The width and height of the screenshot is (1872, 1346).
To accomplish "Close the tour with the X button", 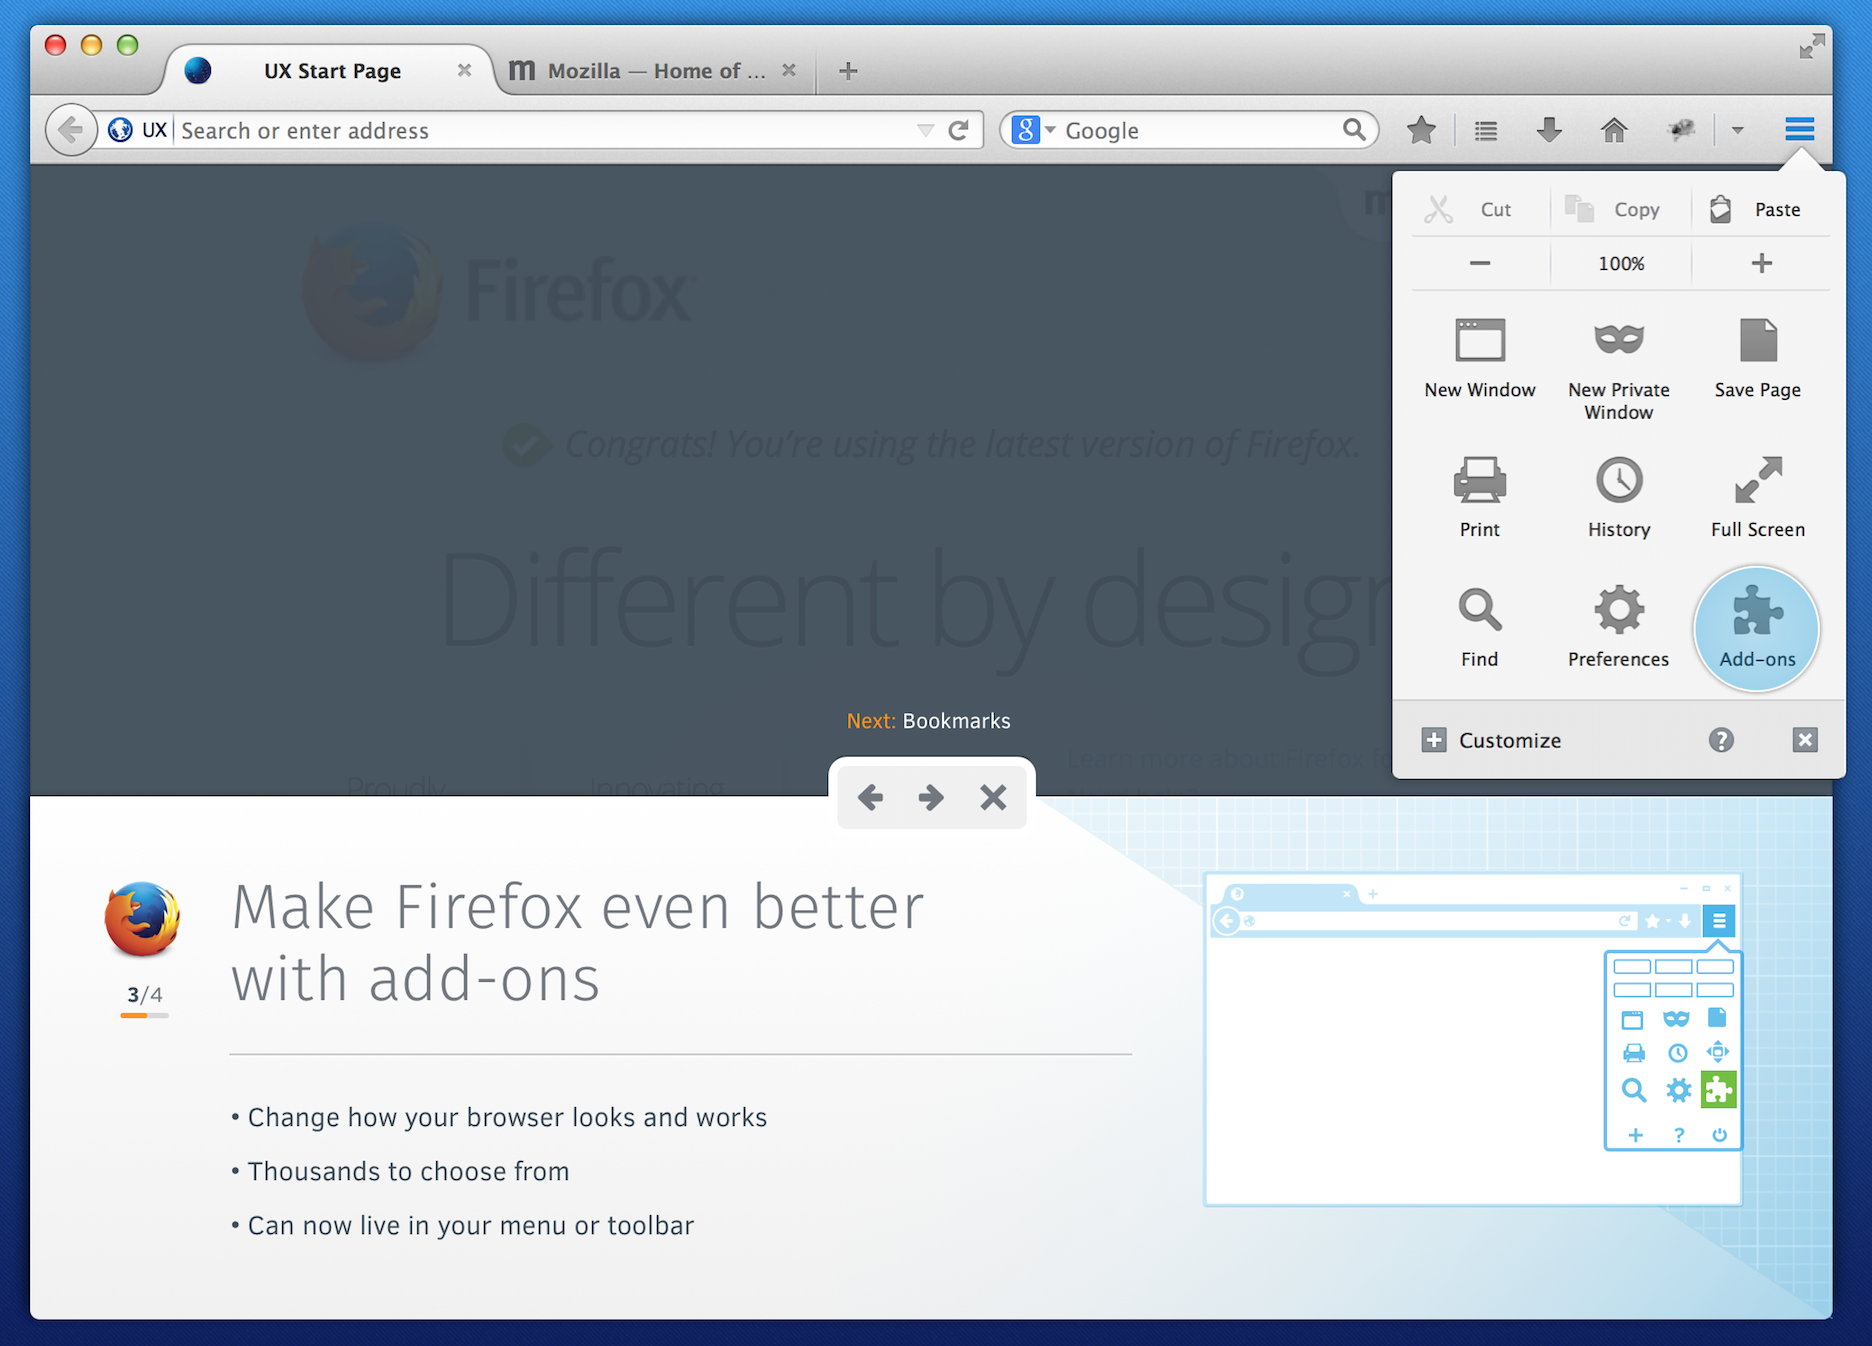I will pos(993,797).
